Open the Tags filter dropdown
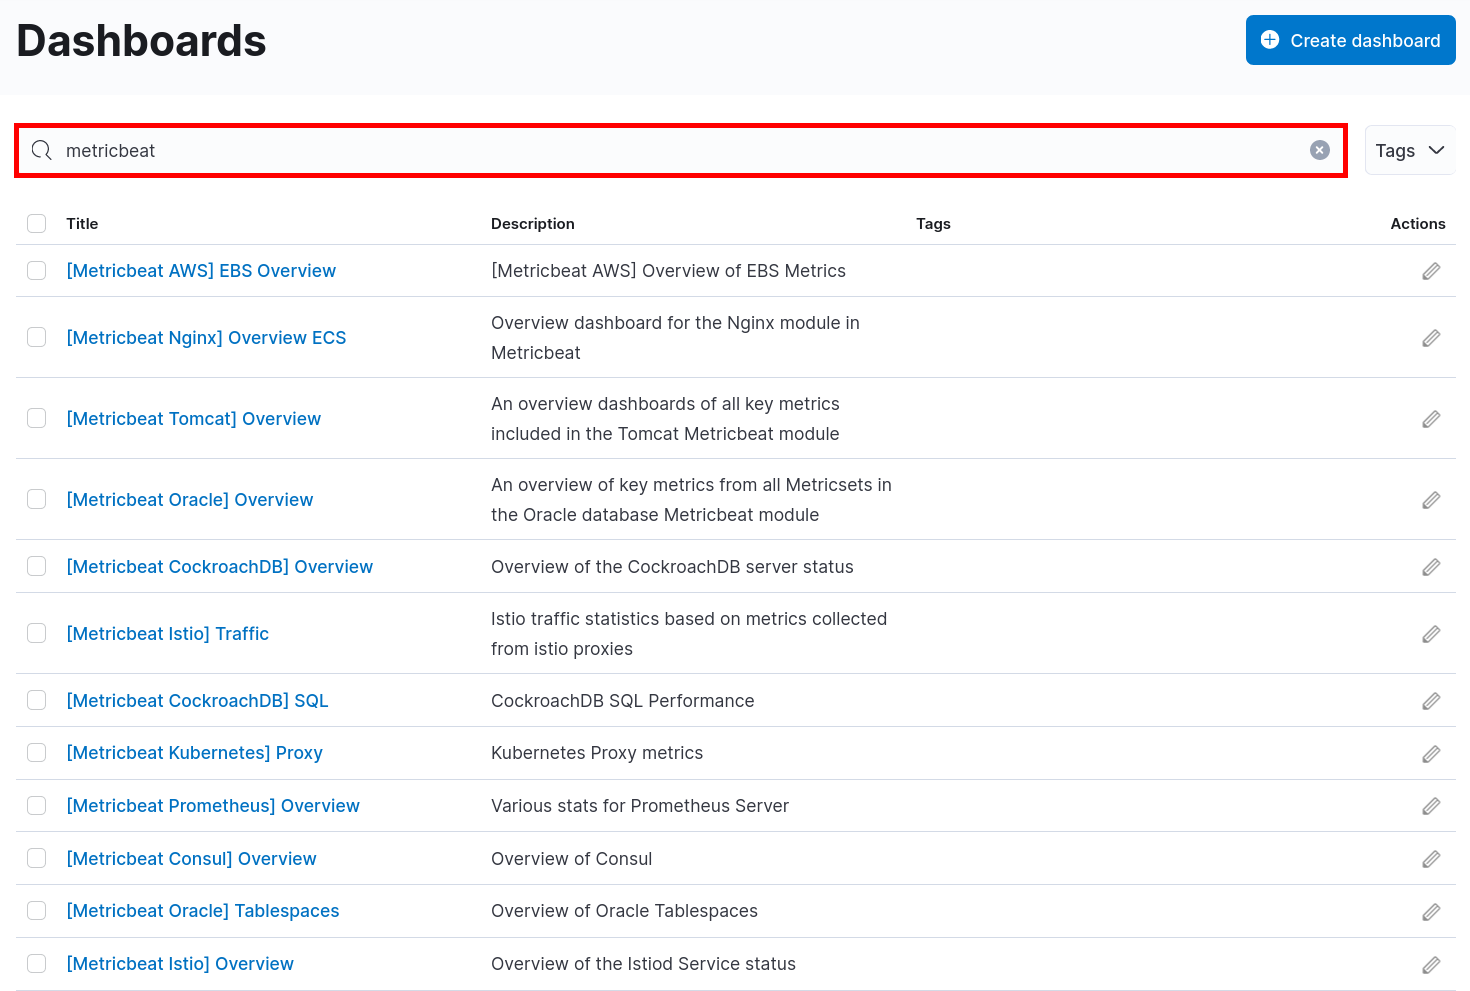The height and width of the screenshot is (991, 1470). [1409, 150]
